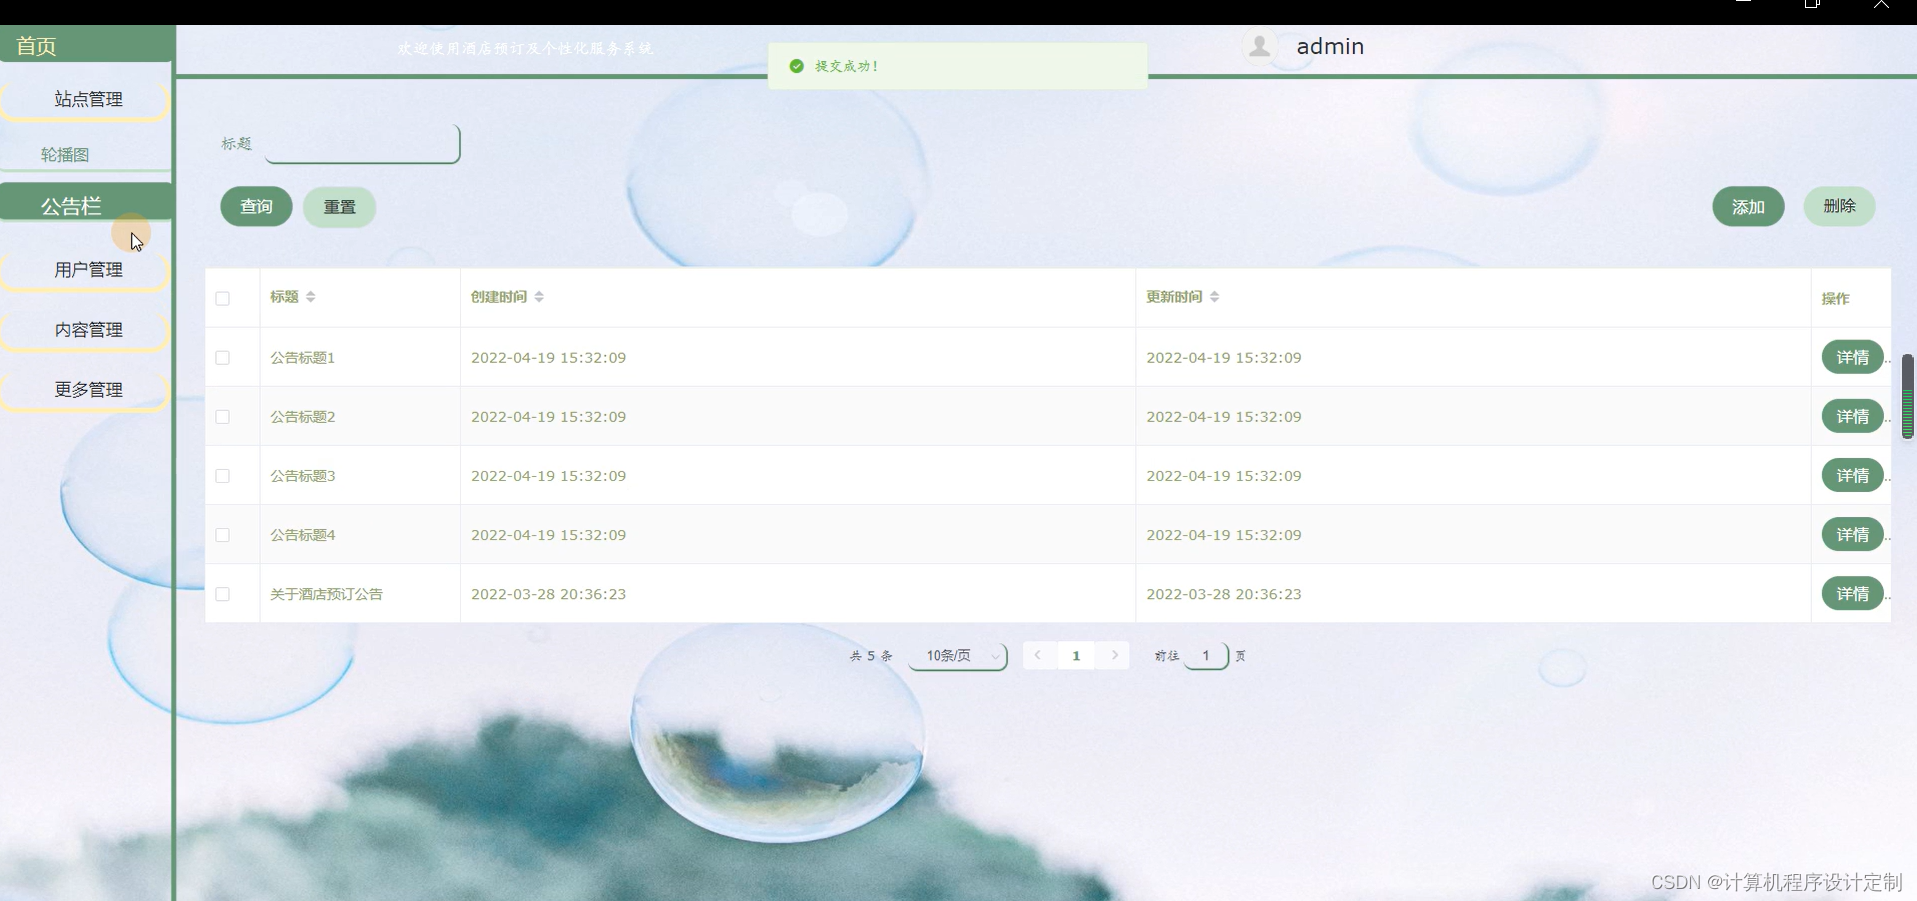Click the 删除 delete button
This screenshot has height=901, width=1917.
tap(1839, 206)
